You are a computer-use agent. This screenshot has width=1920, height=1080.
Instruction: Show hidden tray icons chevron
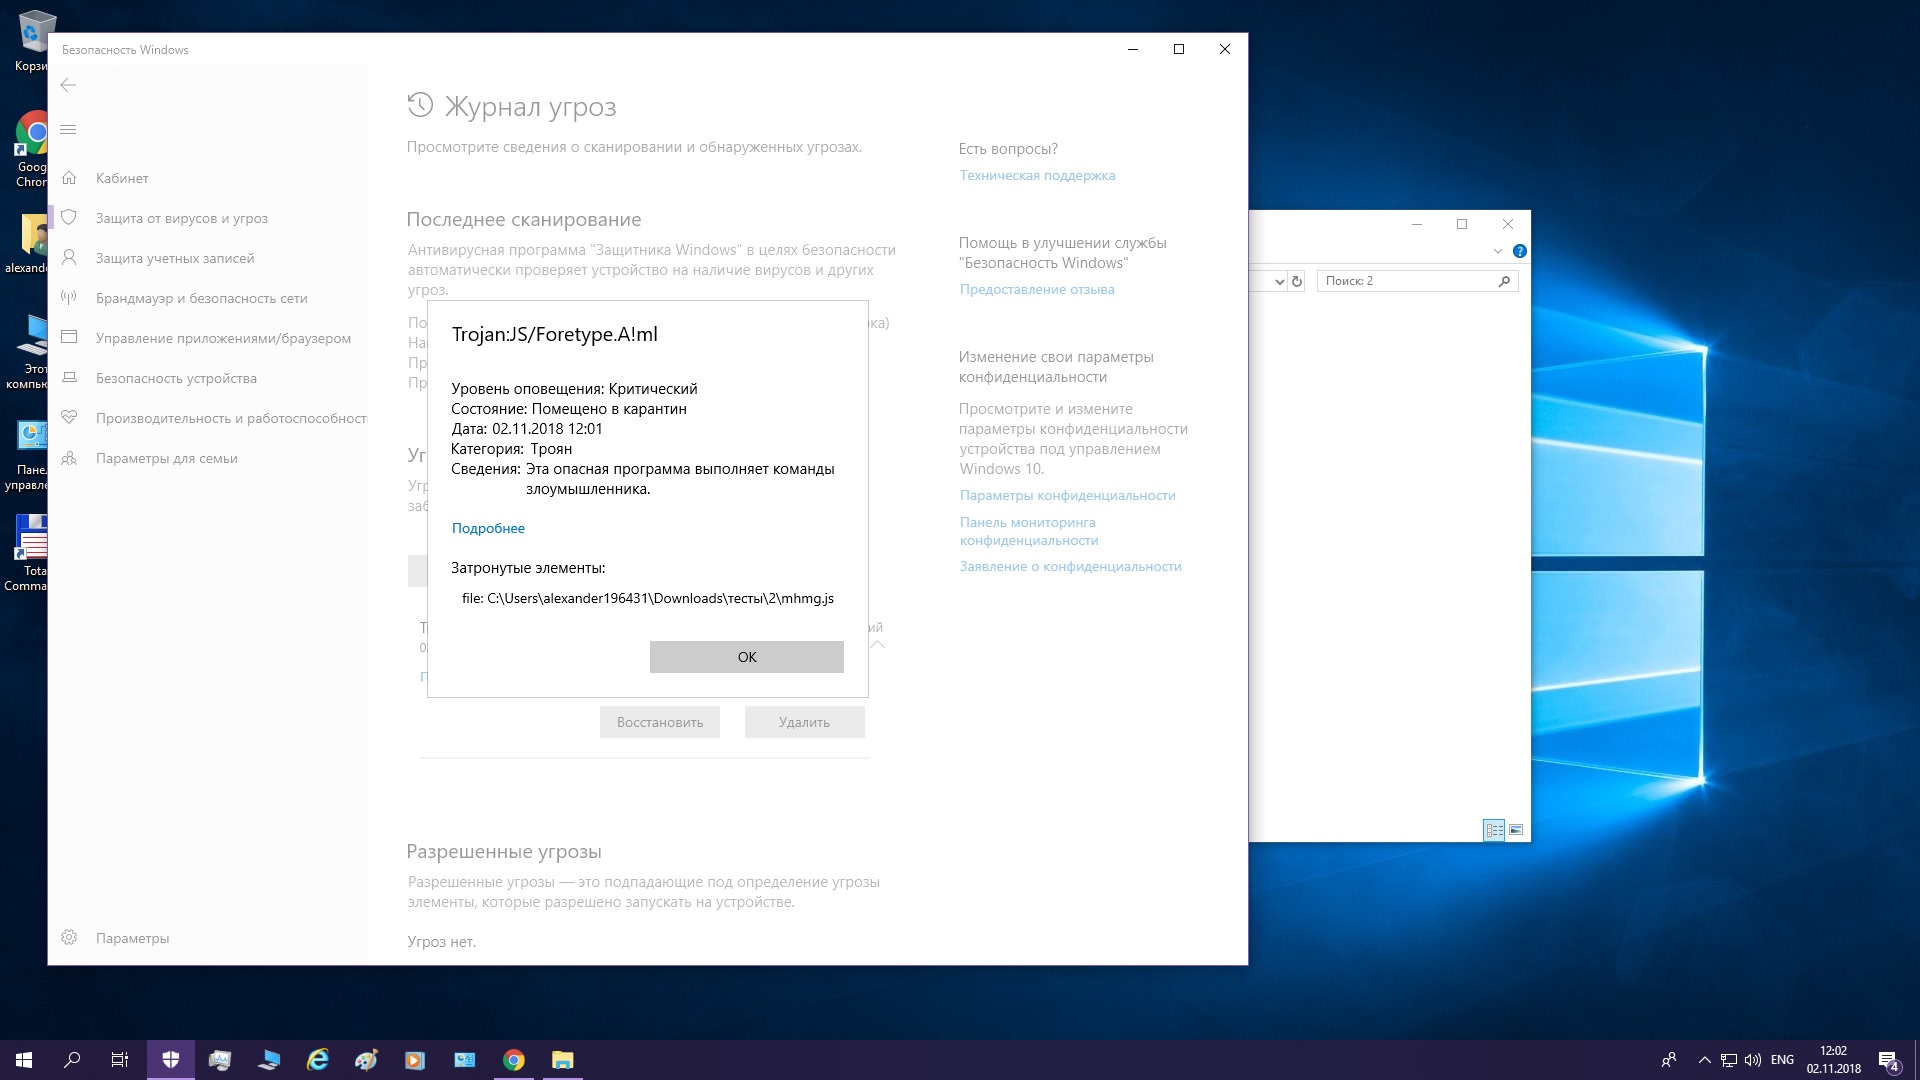tap(1704, 1060)
